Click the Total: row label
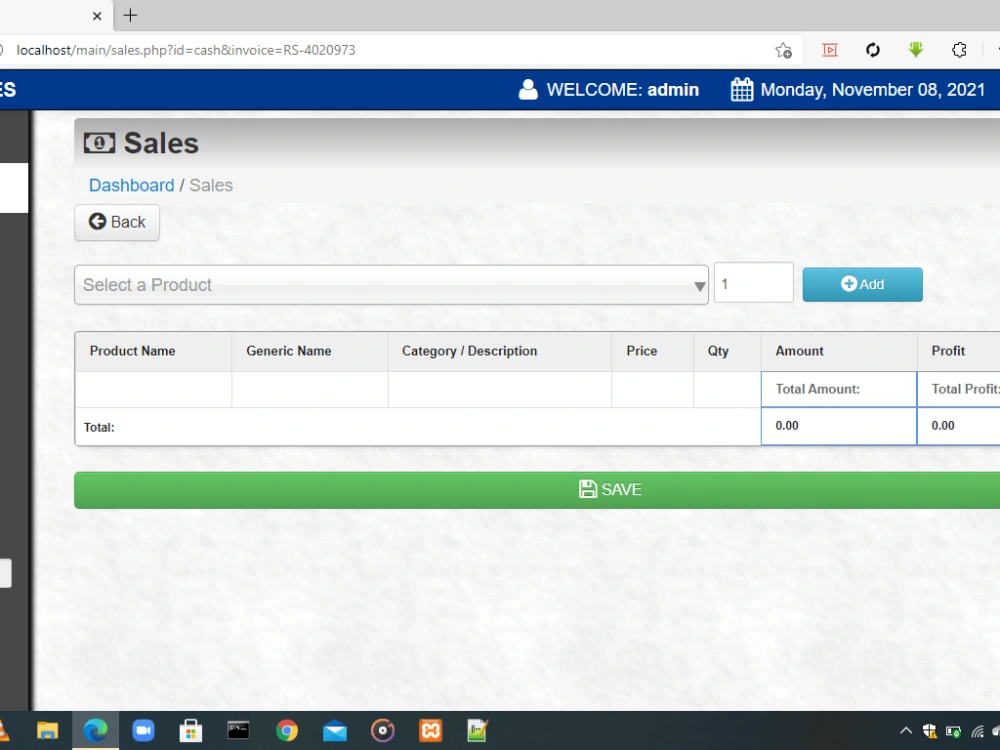Screen dimensions: 1000x750 coord(99,427)
